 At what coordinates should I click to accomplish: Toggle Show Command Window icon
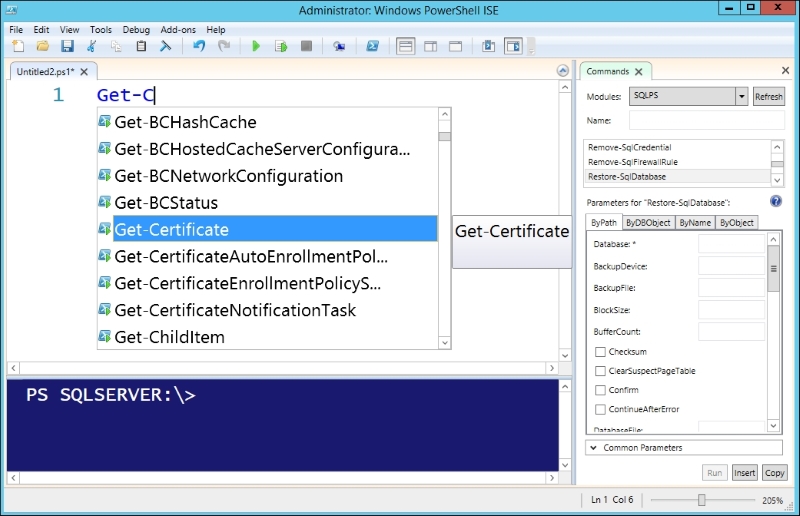(x=488, y=46)
